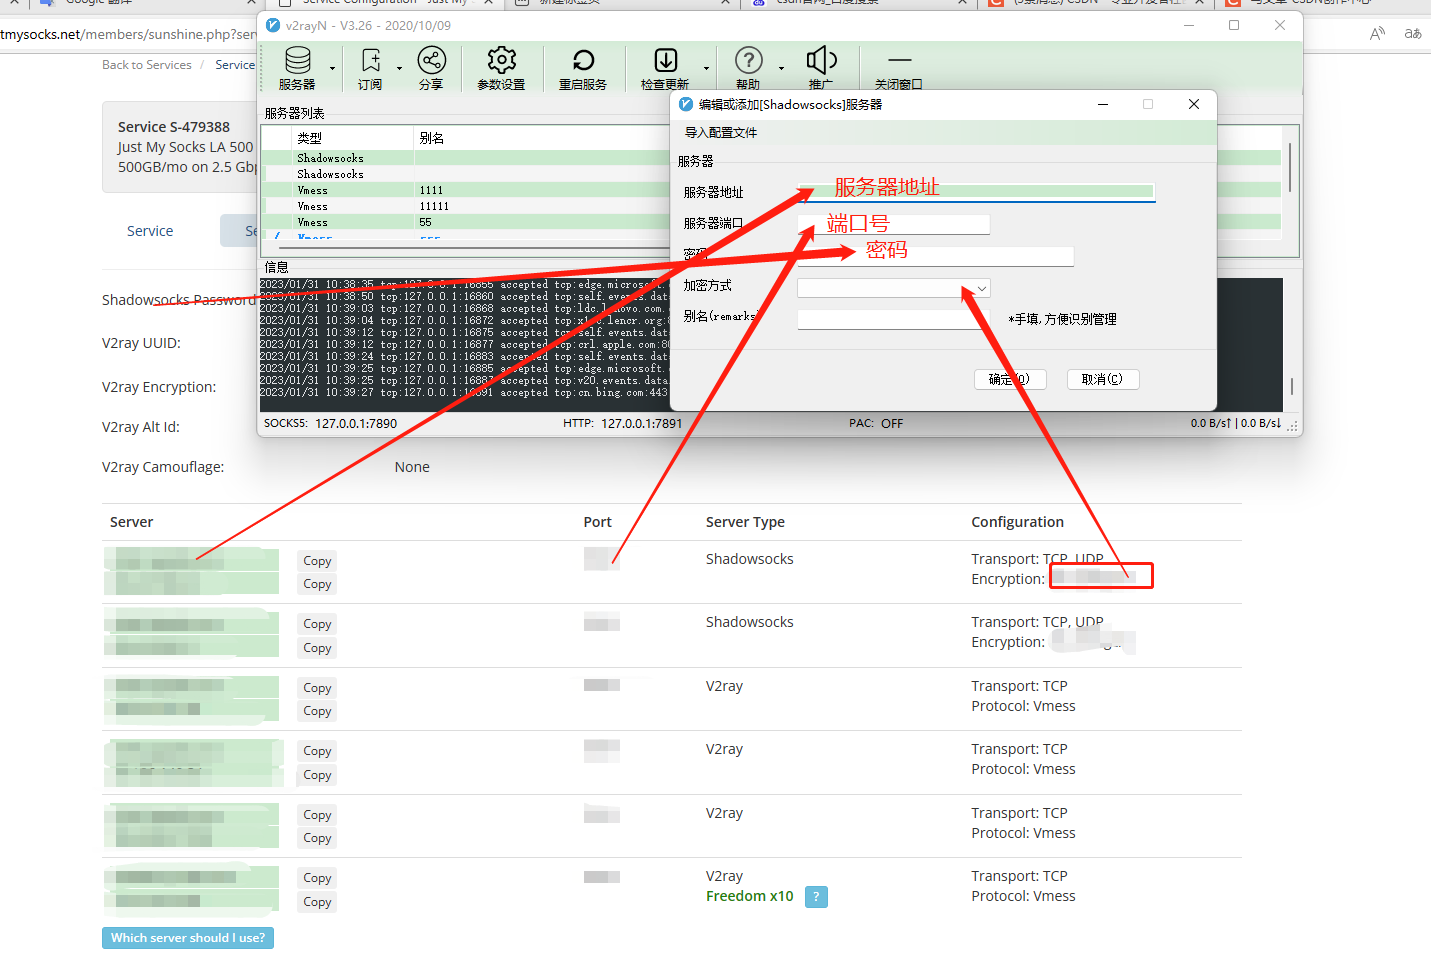Open the 加密方式 encryption combo box
1431x971 pixels.
[894, 288]
